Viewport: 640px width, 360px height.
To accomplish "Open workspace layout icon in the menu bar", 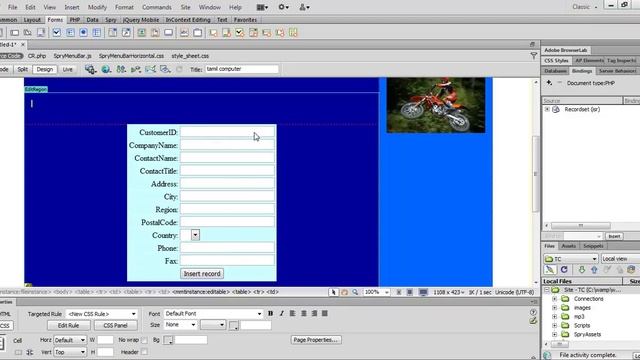I will pyautogui.click(x=262, y=7).
